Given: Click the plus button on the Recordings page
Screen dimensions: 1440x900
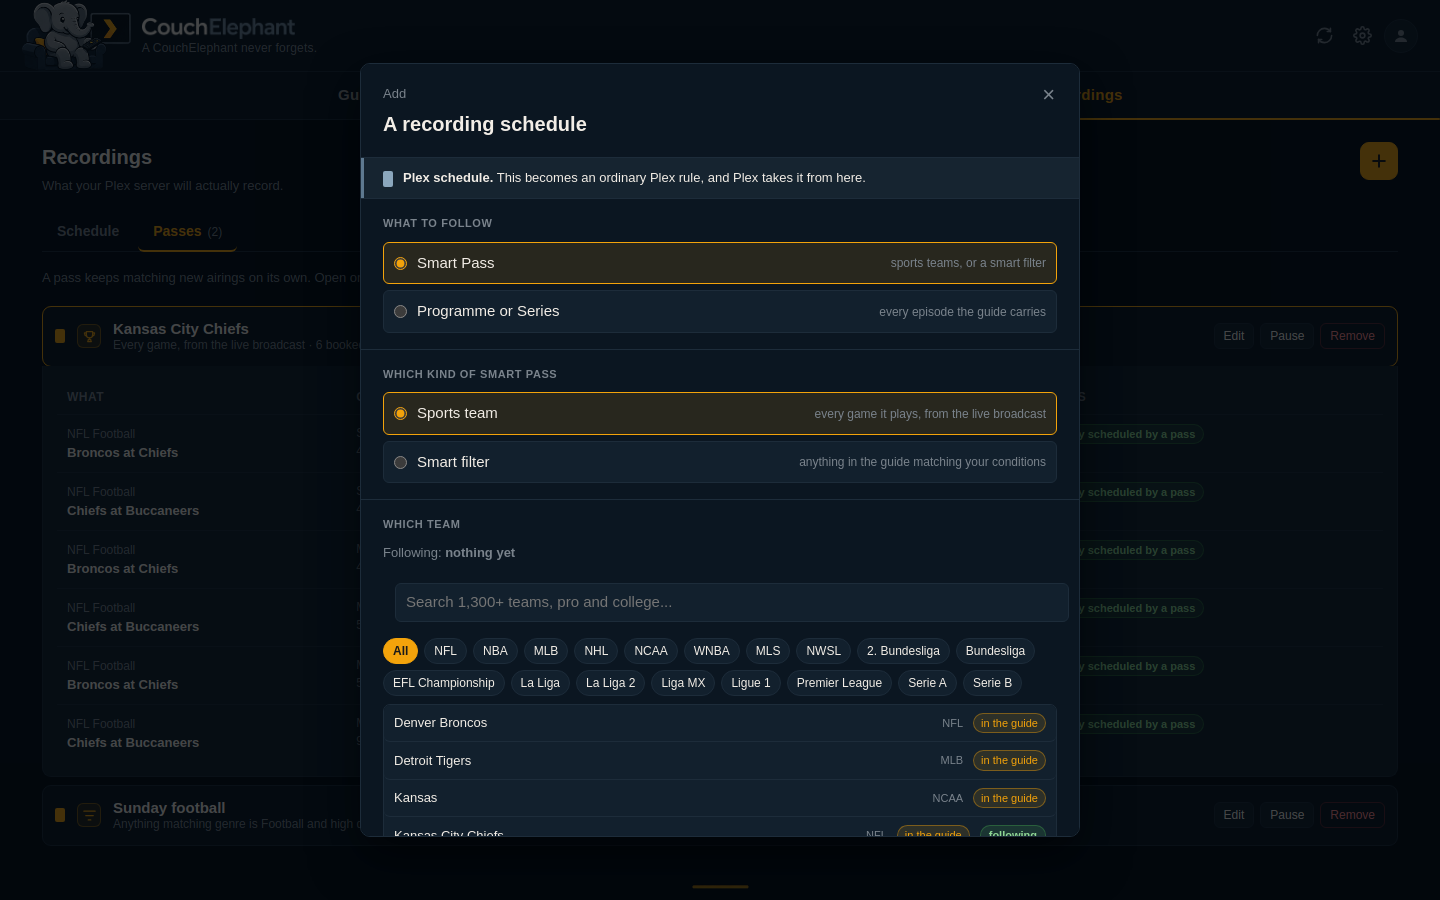Looking at the screenshot, I should [x=1379, y=161].
